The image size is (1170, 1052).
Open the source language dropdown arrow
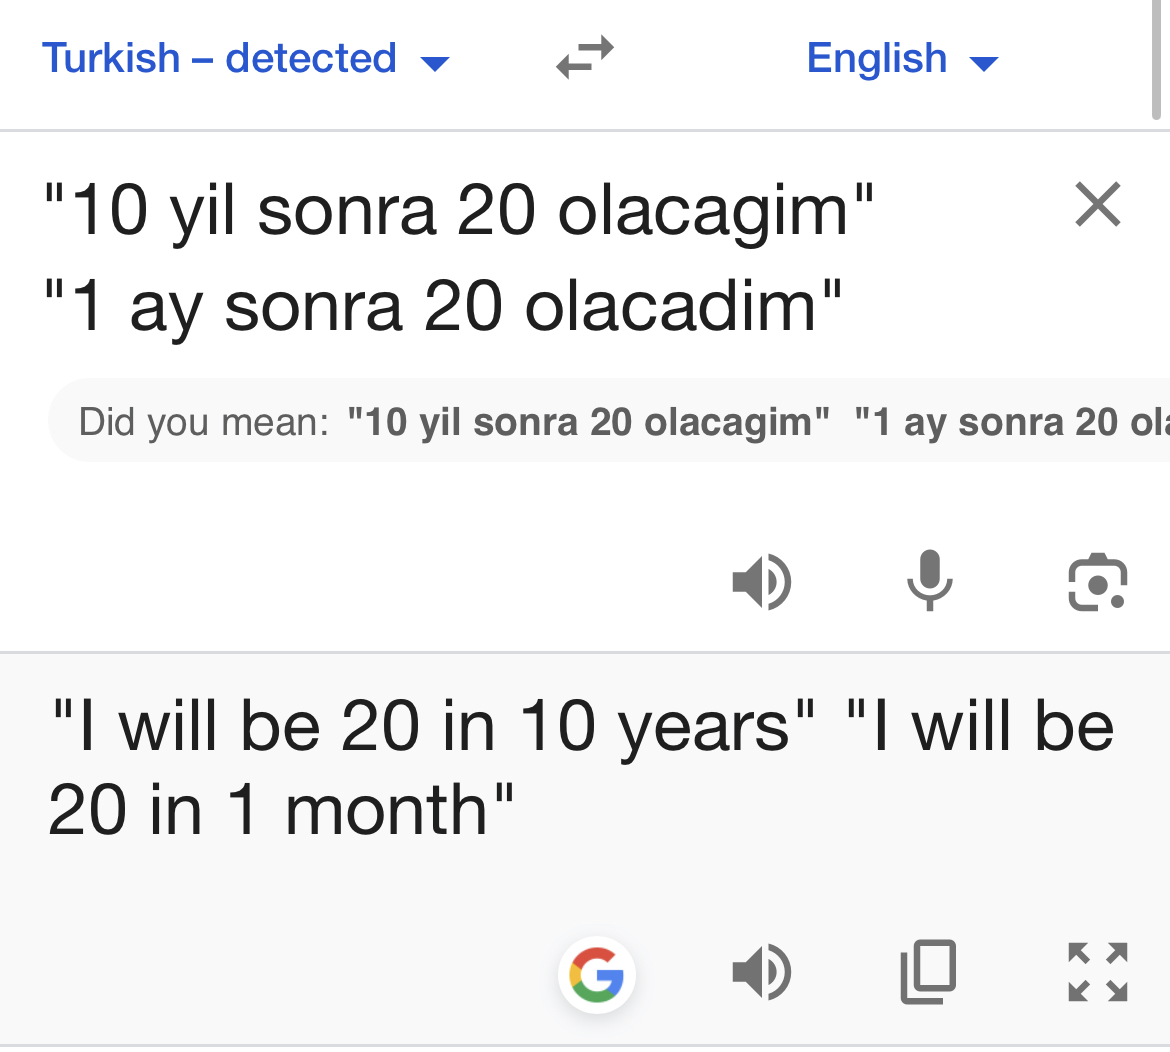(x=435, y=64)
